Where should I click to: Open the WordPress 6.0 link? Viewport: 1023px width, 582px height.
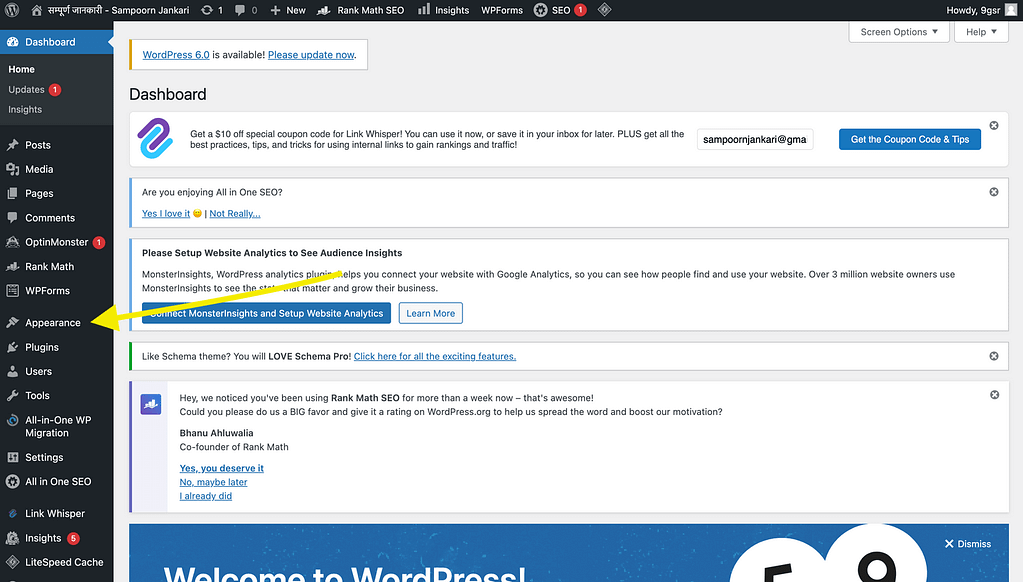click(x=176, y=55)
